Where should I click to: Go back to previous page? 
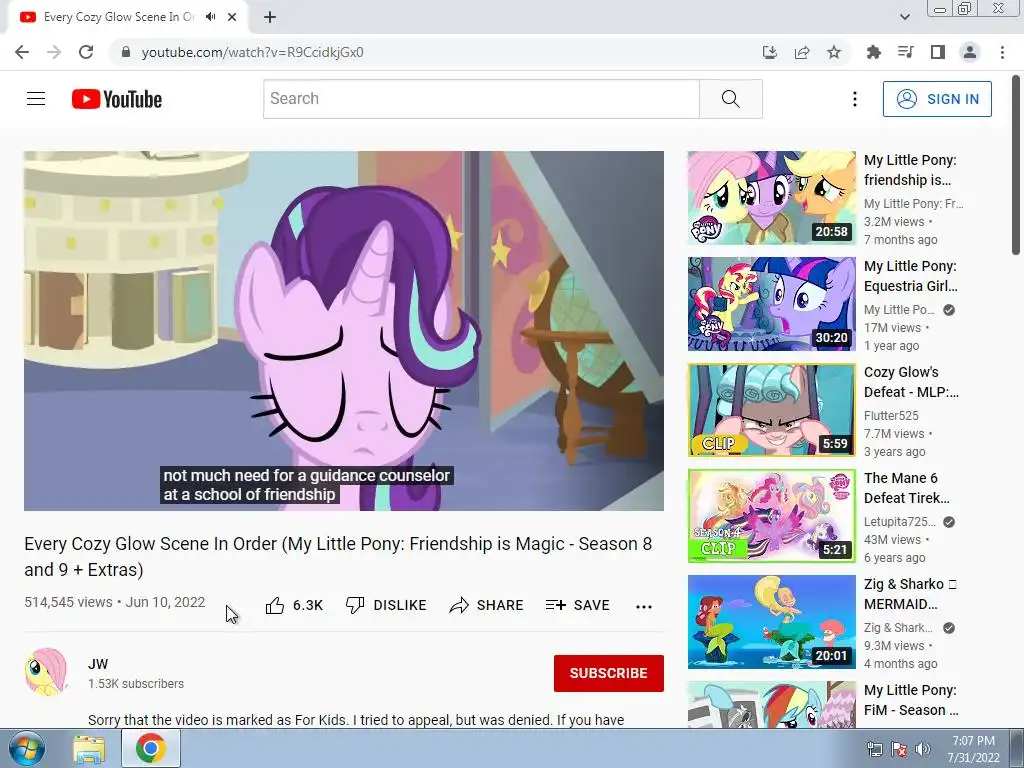(22, 52)
